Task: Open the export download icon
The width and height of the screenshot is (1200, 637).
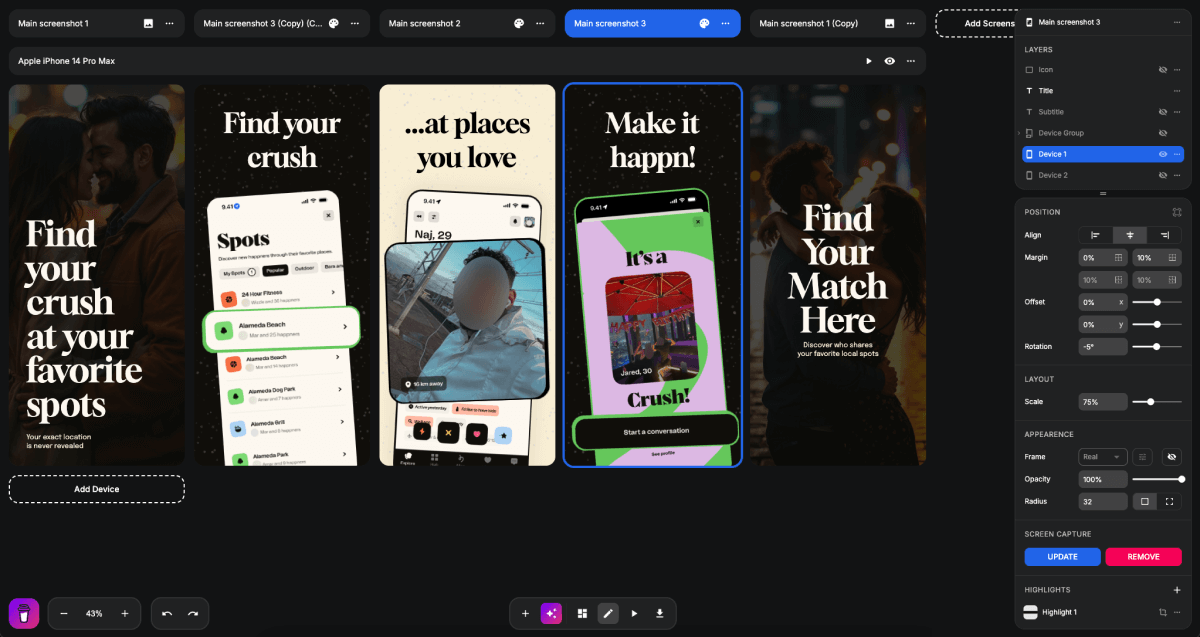Action: [660, 613]
